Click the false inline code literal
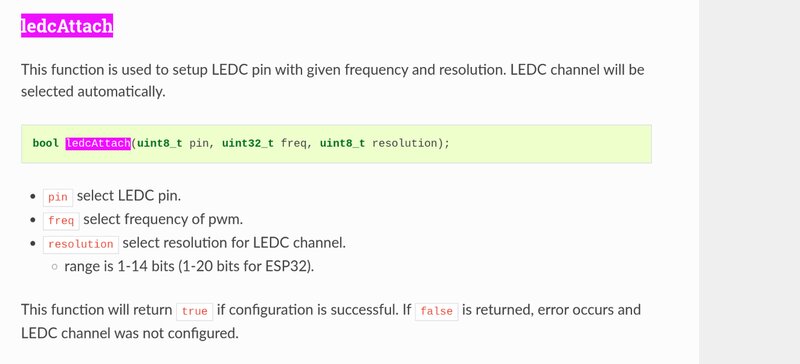This screenshot has width=800, height=364. click(x=437, y=311)
